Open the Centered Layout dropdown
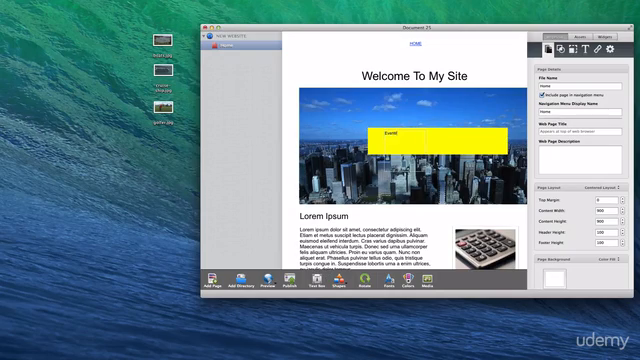Screen dimensions: 640x360 coord(602,187)
